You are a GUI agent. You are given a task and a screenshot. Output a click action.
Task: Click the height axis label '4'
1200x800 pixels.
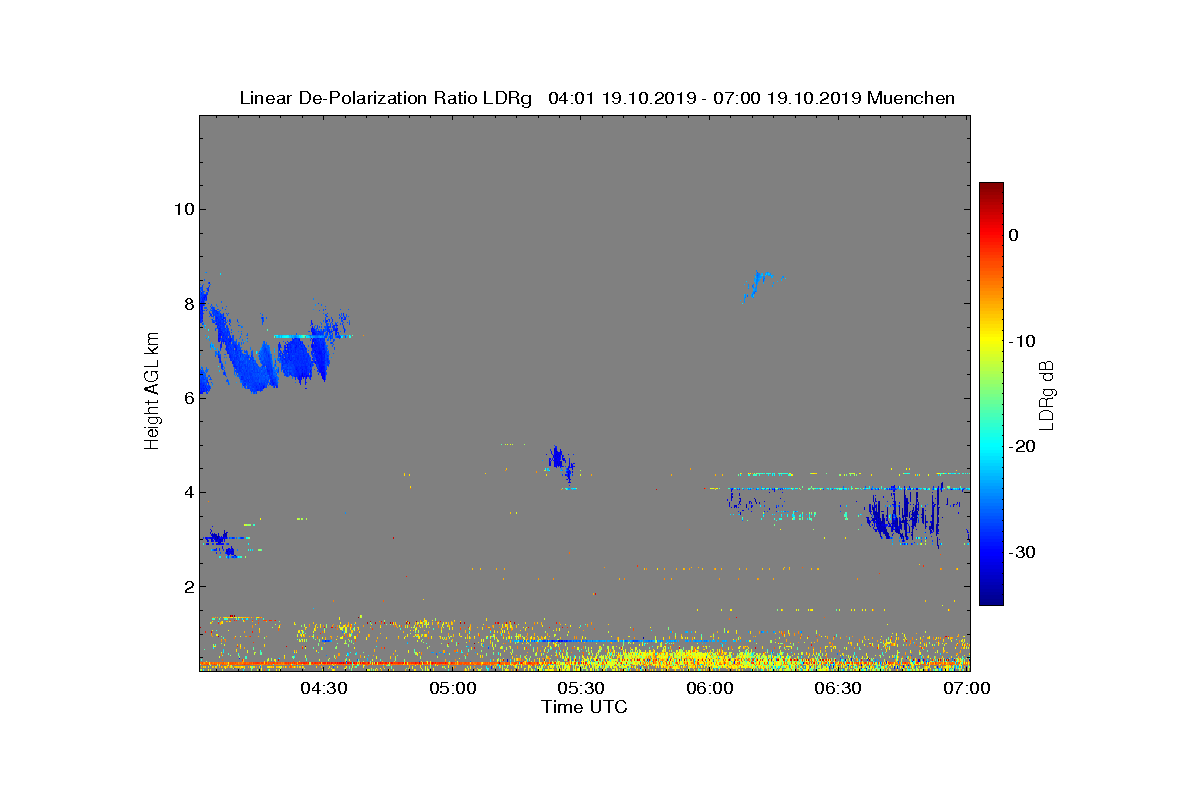click(188, 492)
